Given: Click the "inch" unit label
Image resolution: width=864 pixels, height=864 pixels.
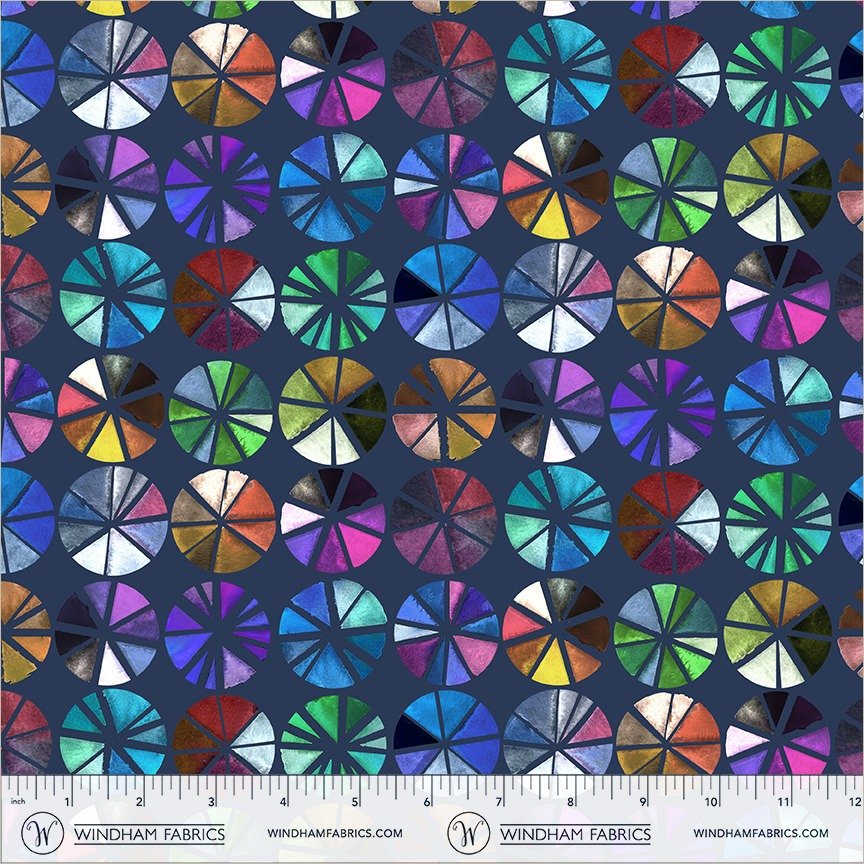Looking at the screenshot, I should click(x=18, y=801).
